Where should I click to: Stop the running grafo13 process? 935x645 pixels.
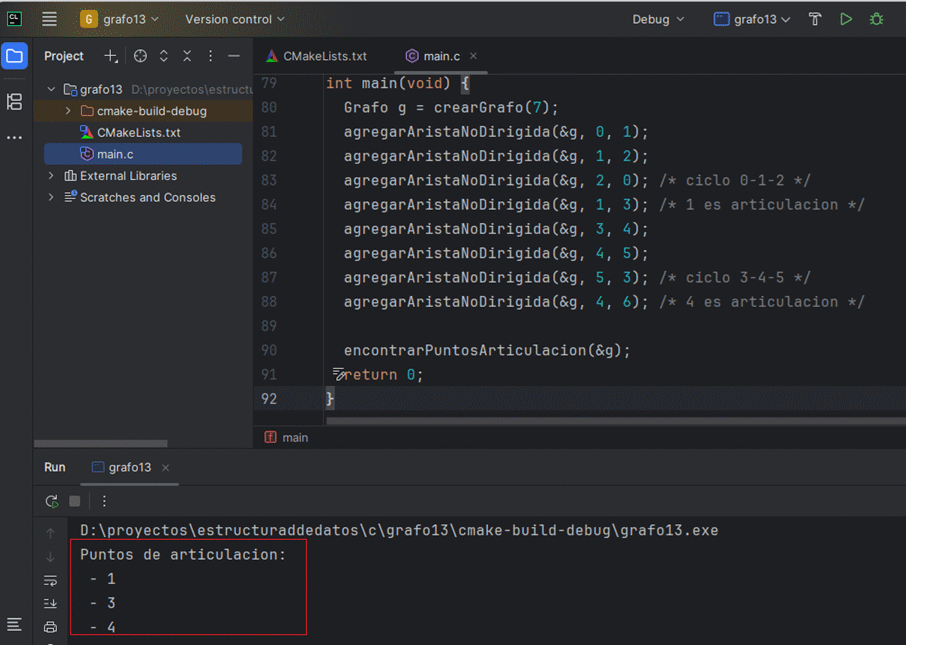tap(74, 501)
